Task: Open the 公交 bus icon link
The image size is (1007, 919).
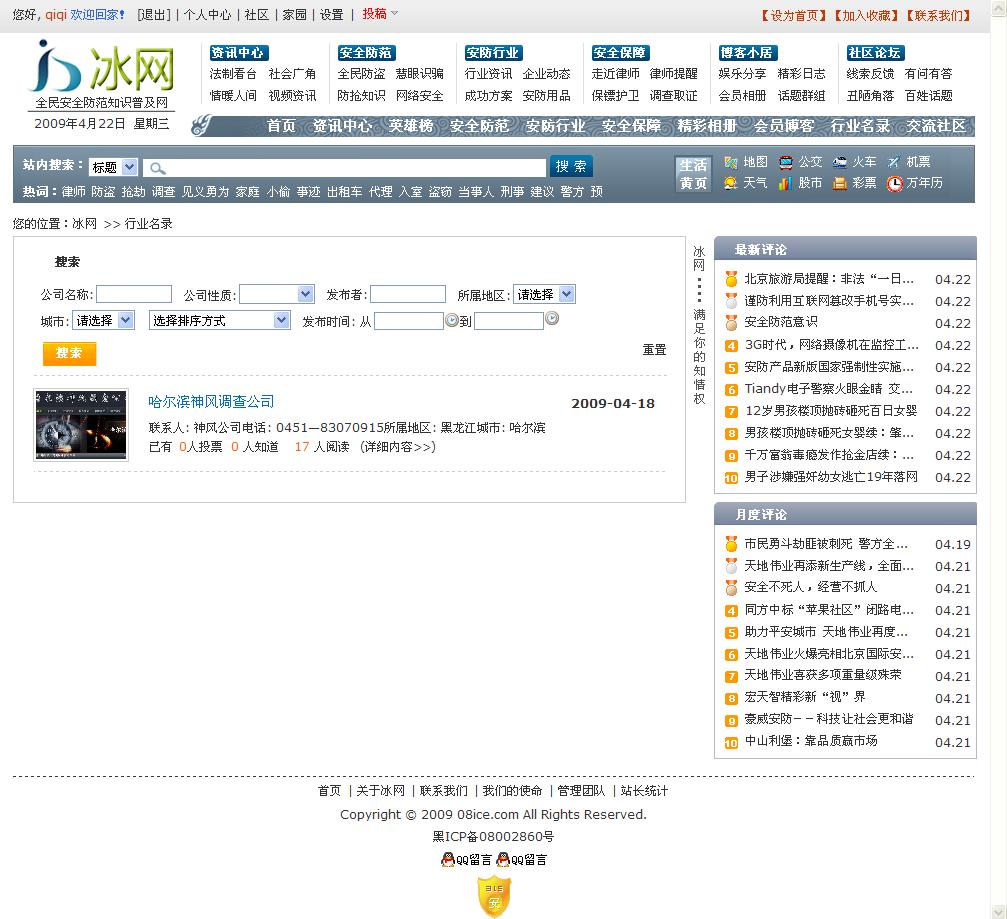Action: click(785, 162)
